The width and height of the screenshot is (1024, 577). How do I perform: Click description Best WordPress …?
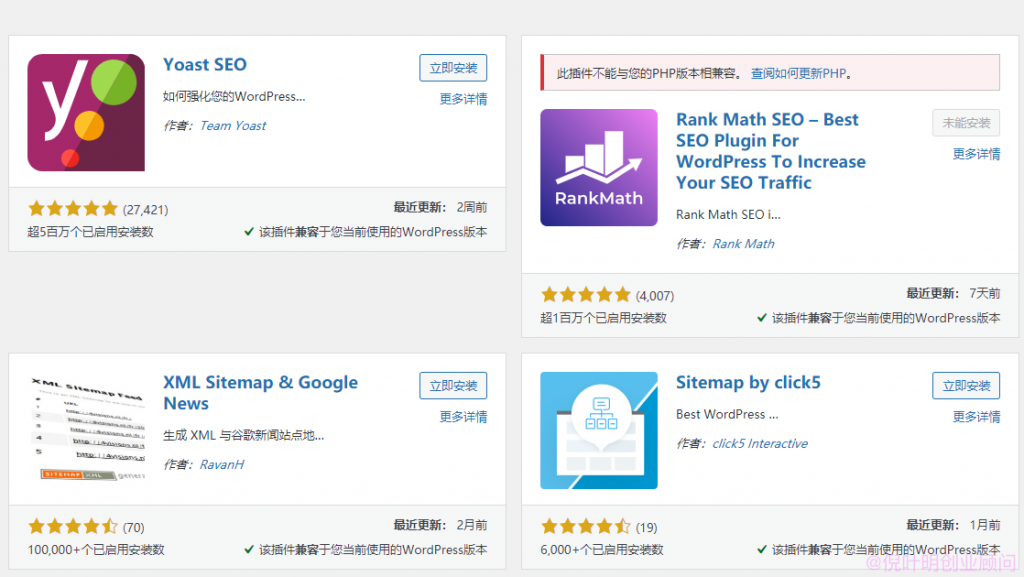727,414
